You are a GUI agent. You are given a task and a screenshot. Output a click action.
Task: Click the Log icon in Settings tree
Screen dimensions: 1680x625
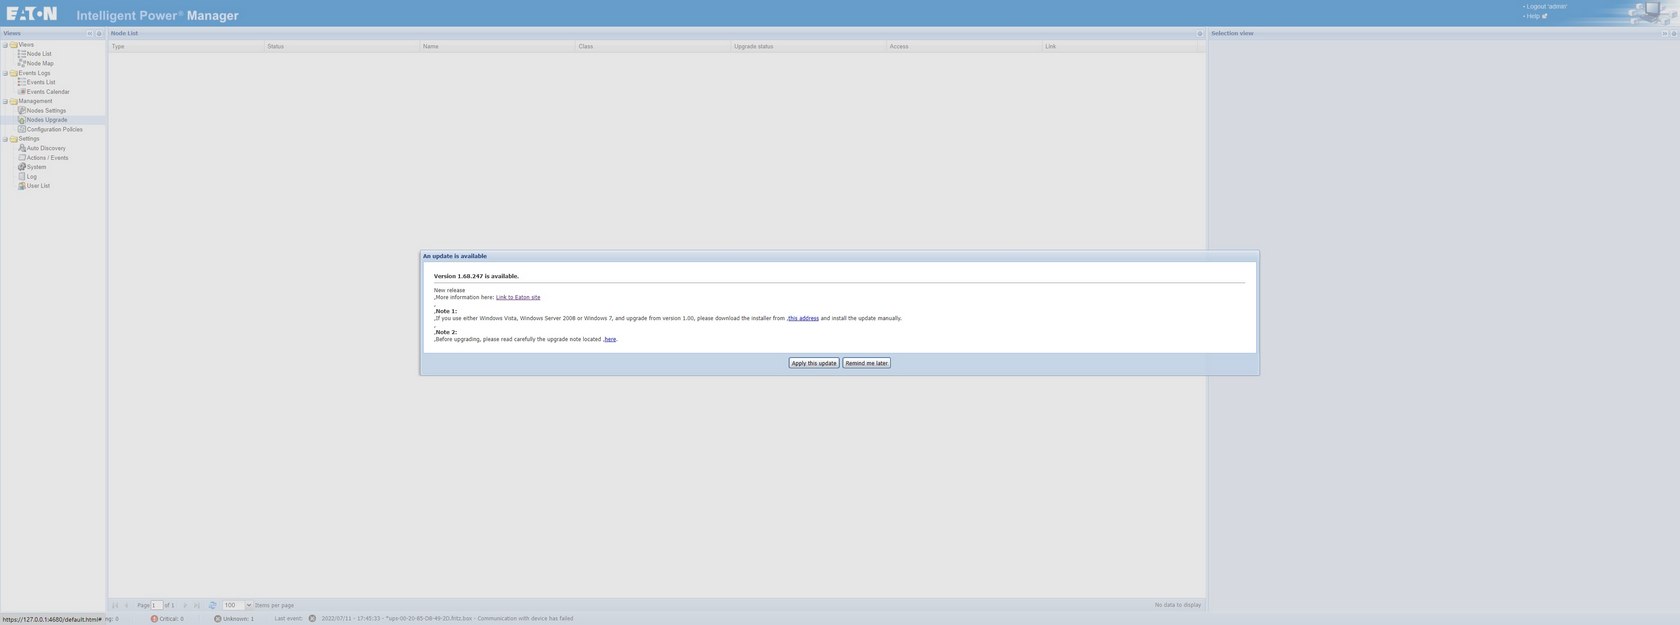pyautogui.click(x=22, y=176)
